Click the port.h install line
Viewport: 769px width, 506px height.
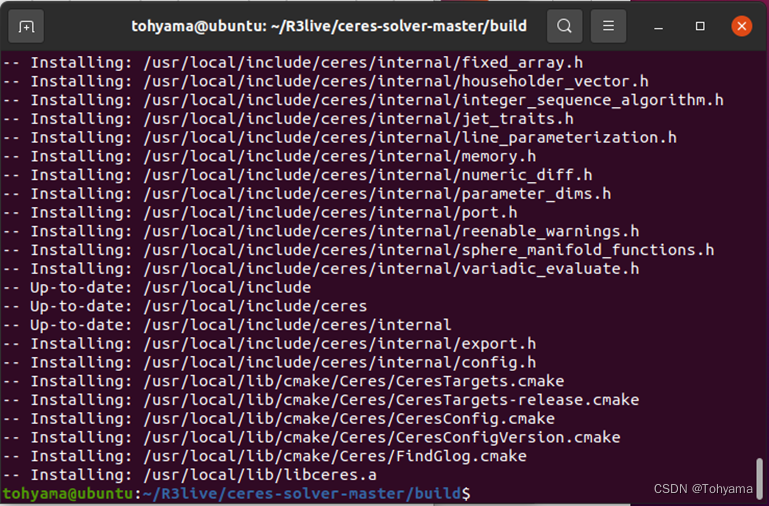click(x=260, y=213)
